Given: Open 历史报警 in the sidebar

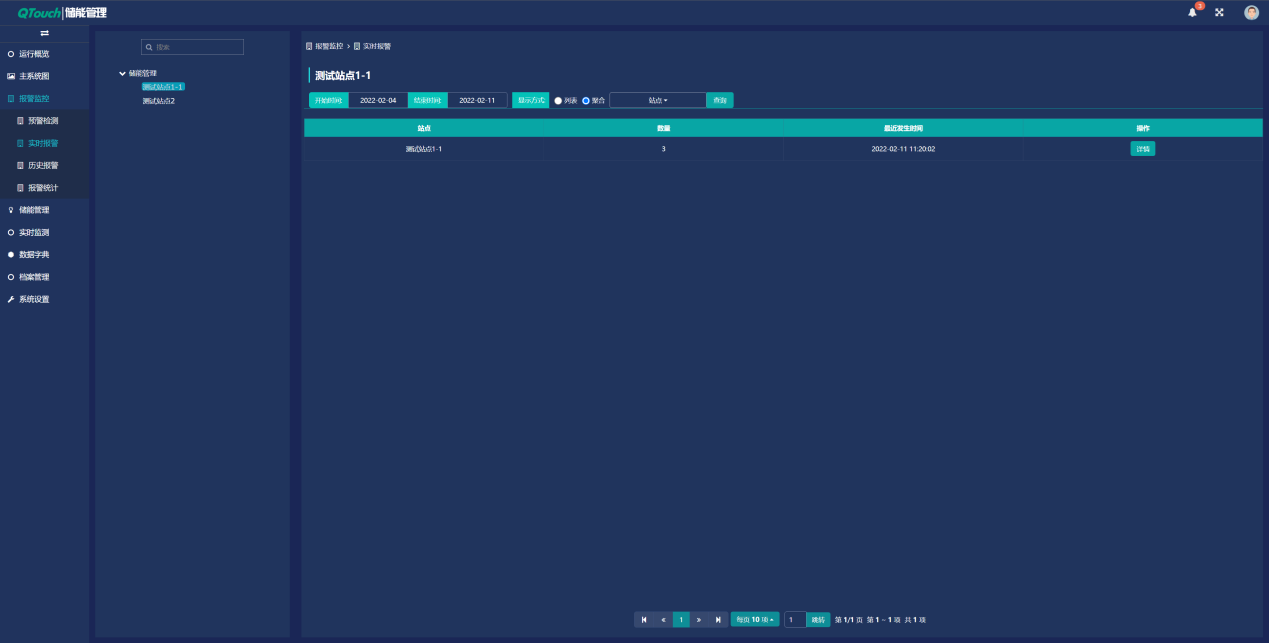Looking at the screenshot, I should 43,165.
